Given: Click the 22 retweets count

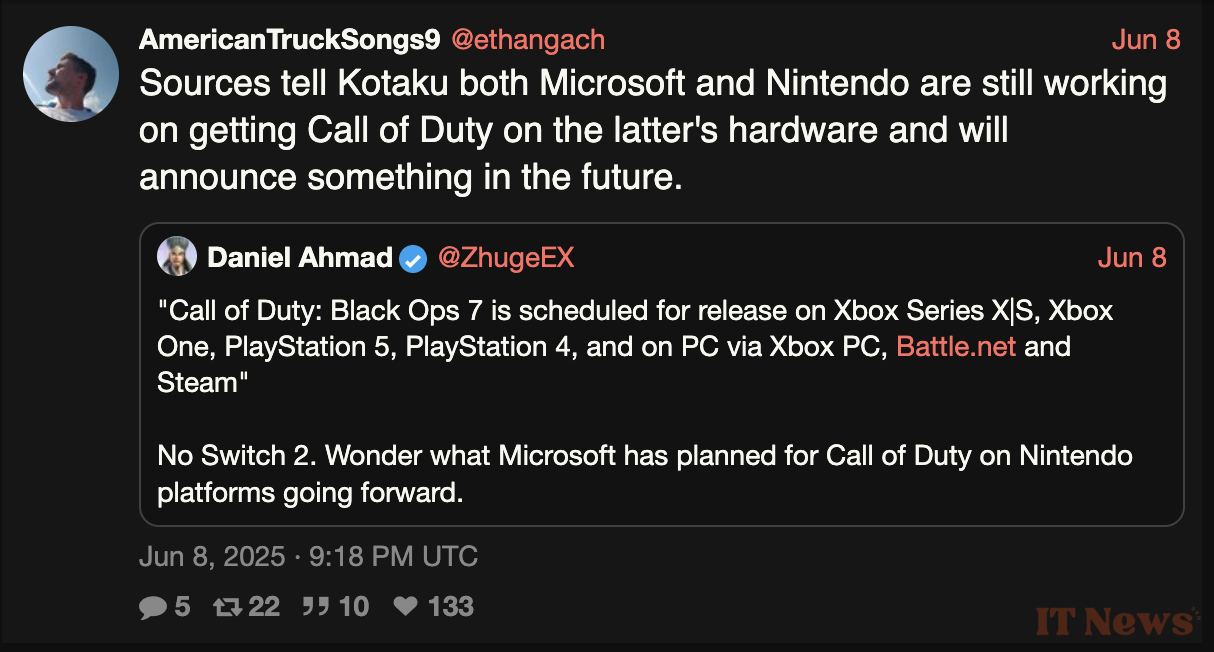Looking at the screenshot, I should (x=264, y=607).
